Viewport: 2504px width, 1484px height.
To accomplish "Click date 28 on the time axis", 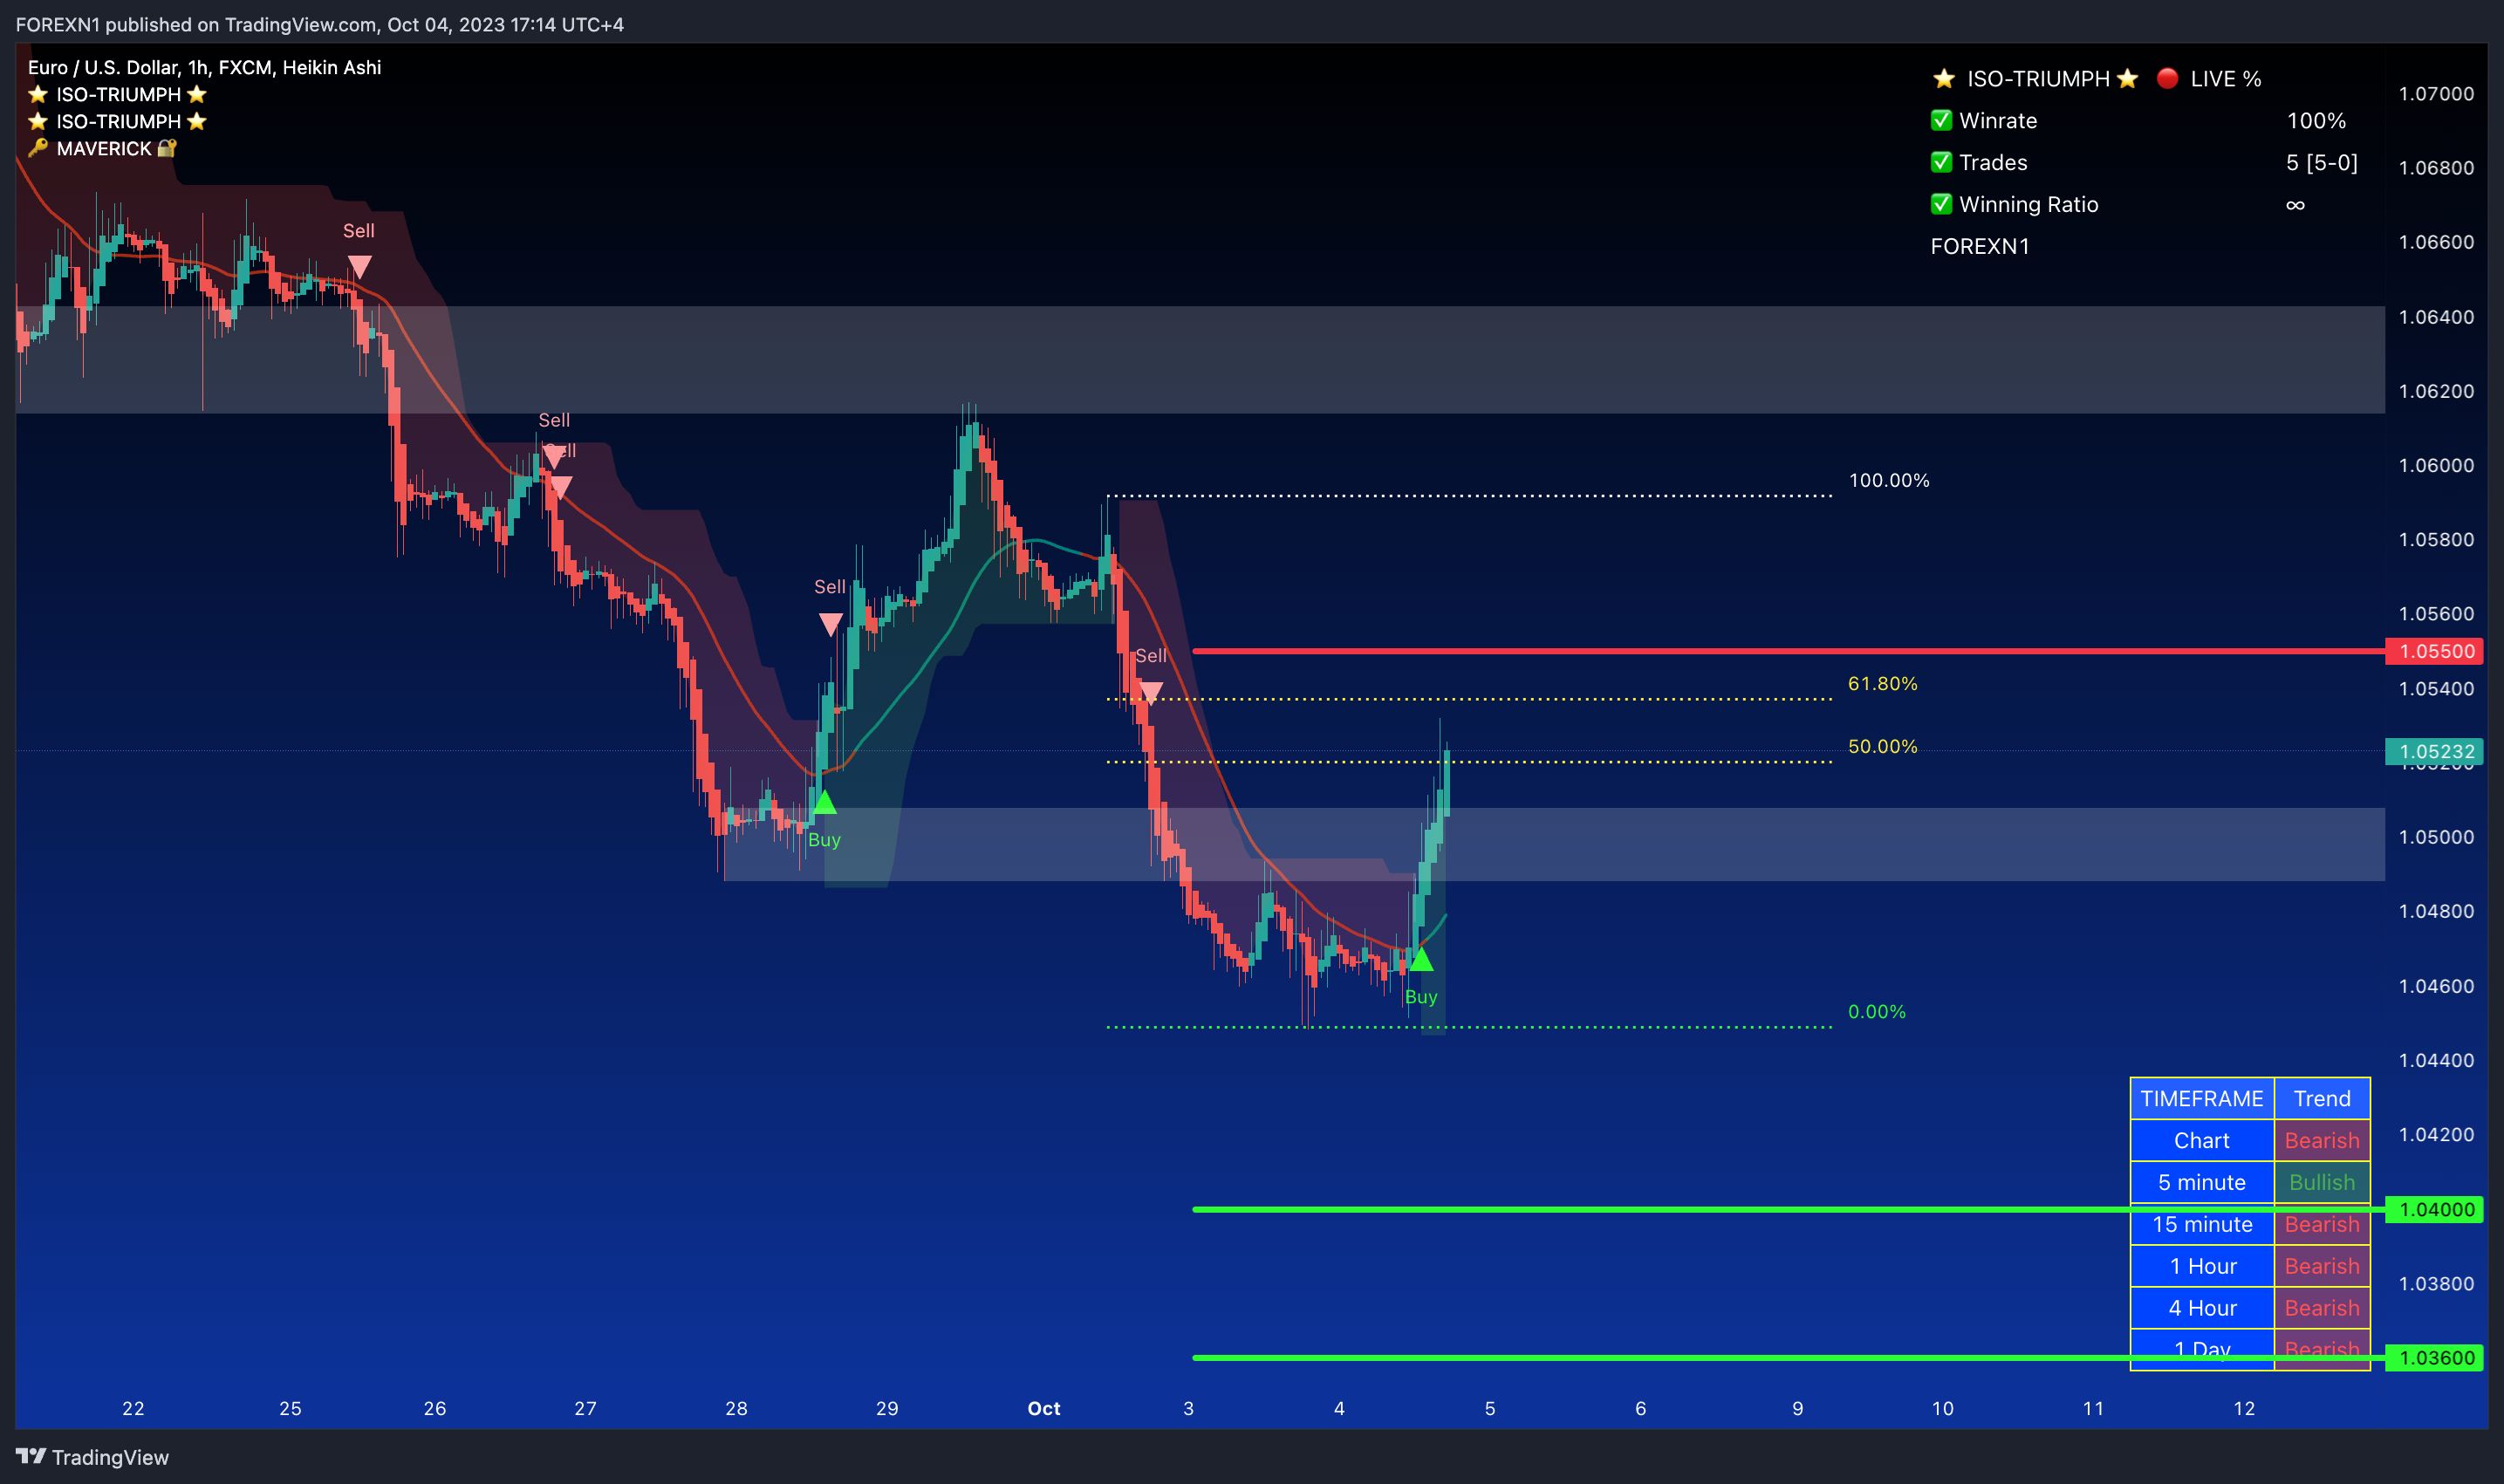I will pos(736,1408).
